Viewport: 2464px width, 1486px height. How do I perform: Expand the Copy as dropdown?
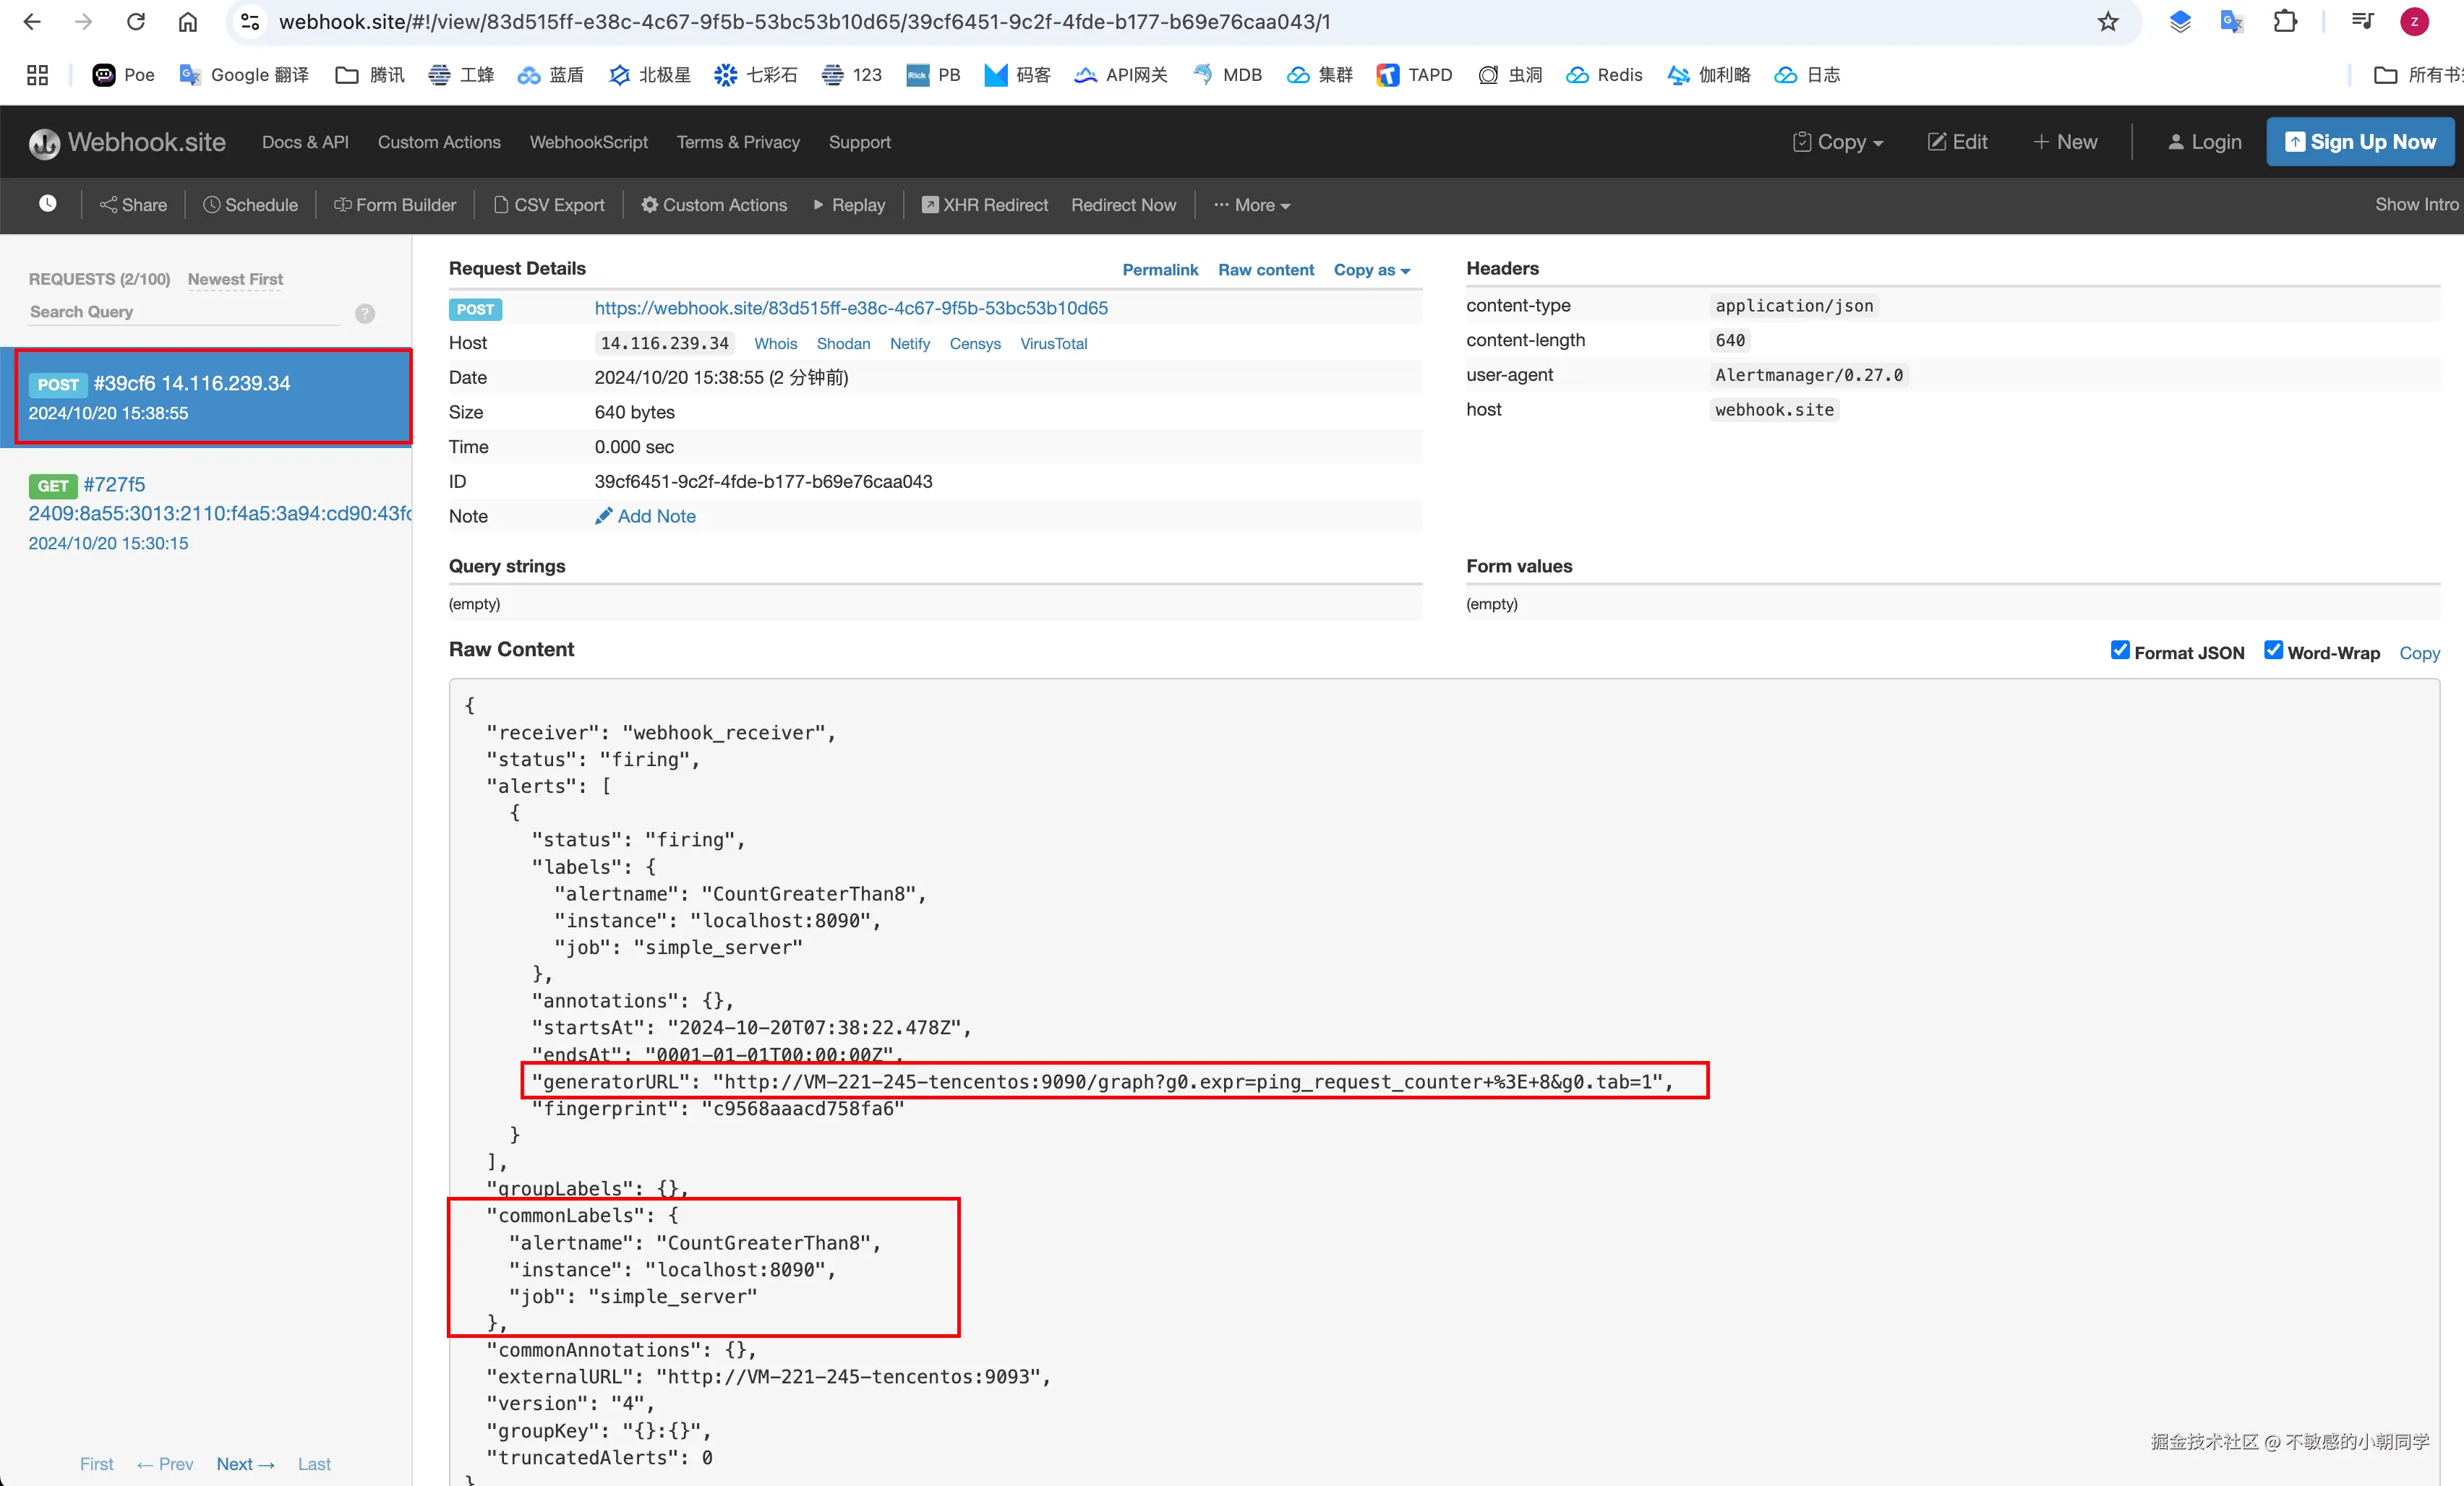(1371, 270)
